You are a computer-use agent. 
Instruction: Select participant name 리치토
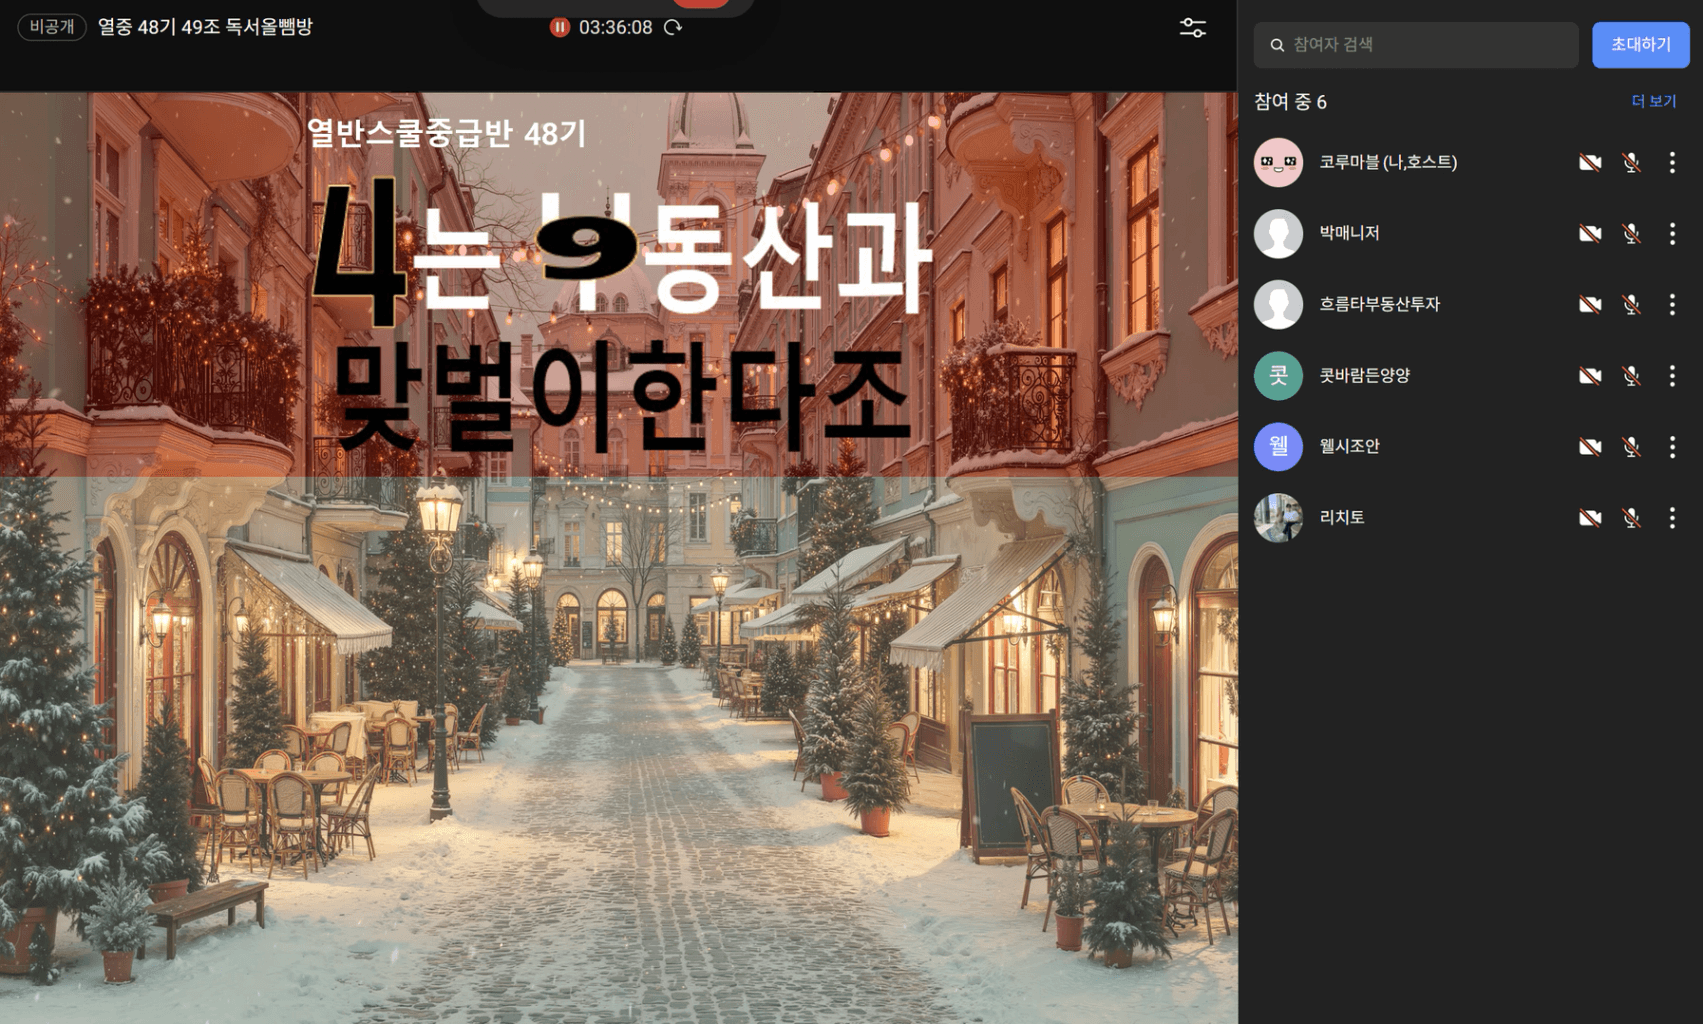1342,517
